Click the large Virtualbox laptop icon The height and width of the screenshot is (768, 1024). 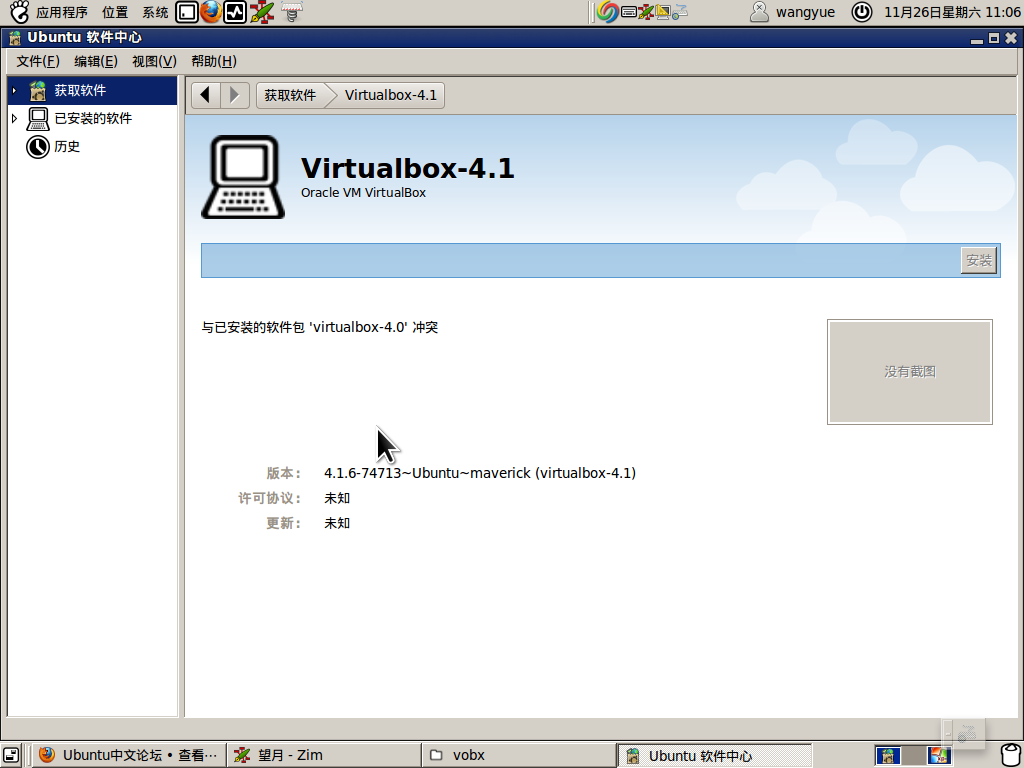[243, 177]
